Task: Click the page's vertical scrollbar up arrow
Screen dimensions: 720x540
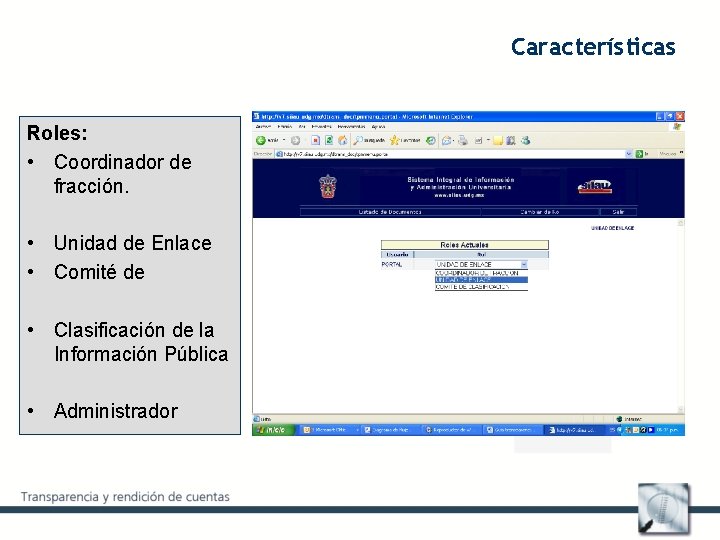Action: (681, 223)
